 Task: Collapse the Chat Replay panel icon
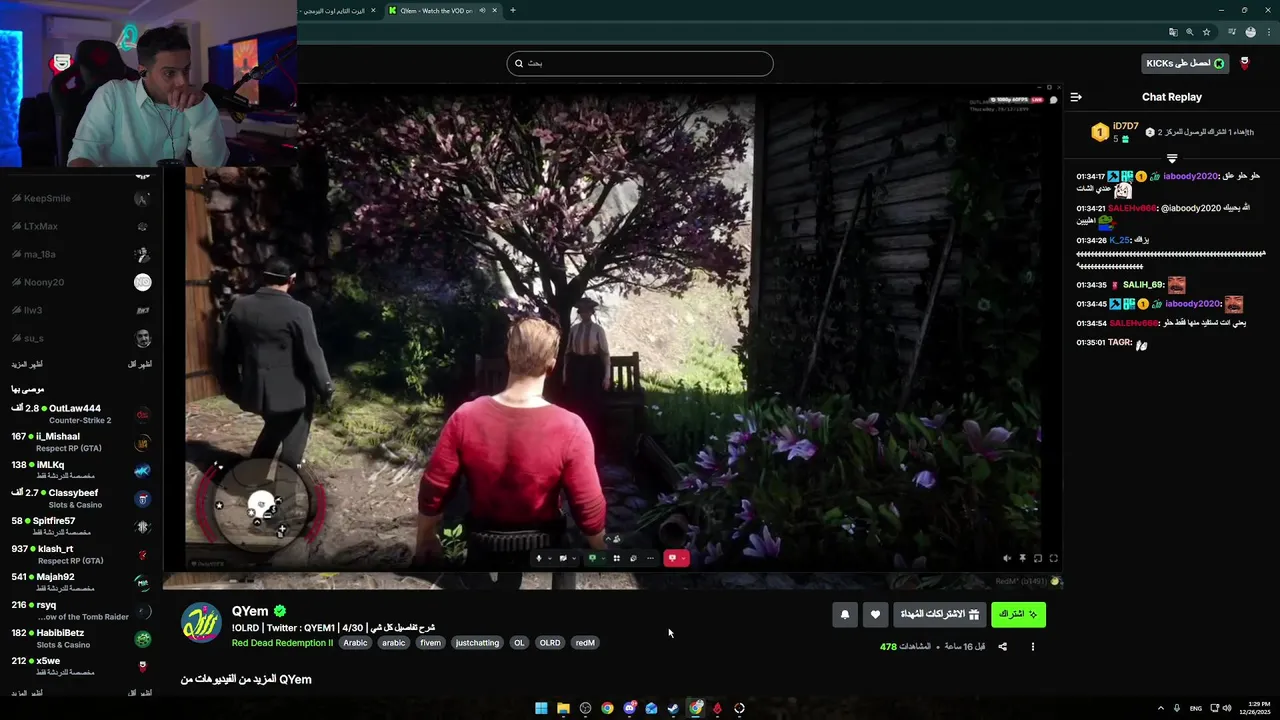[x=1076, y=97]
